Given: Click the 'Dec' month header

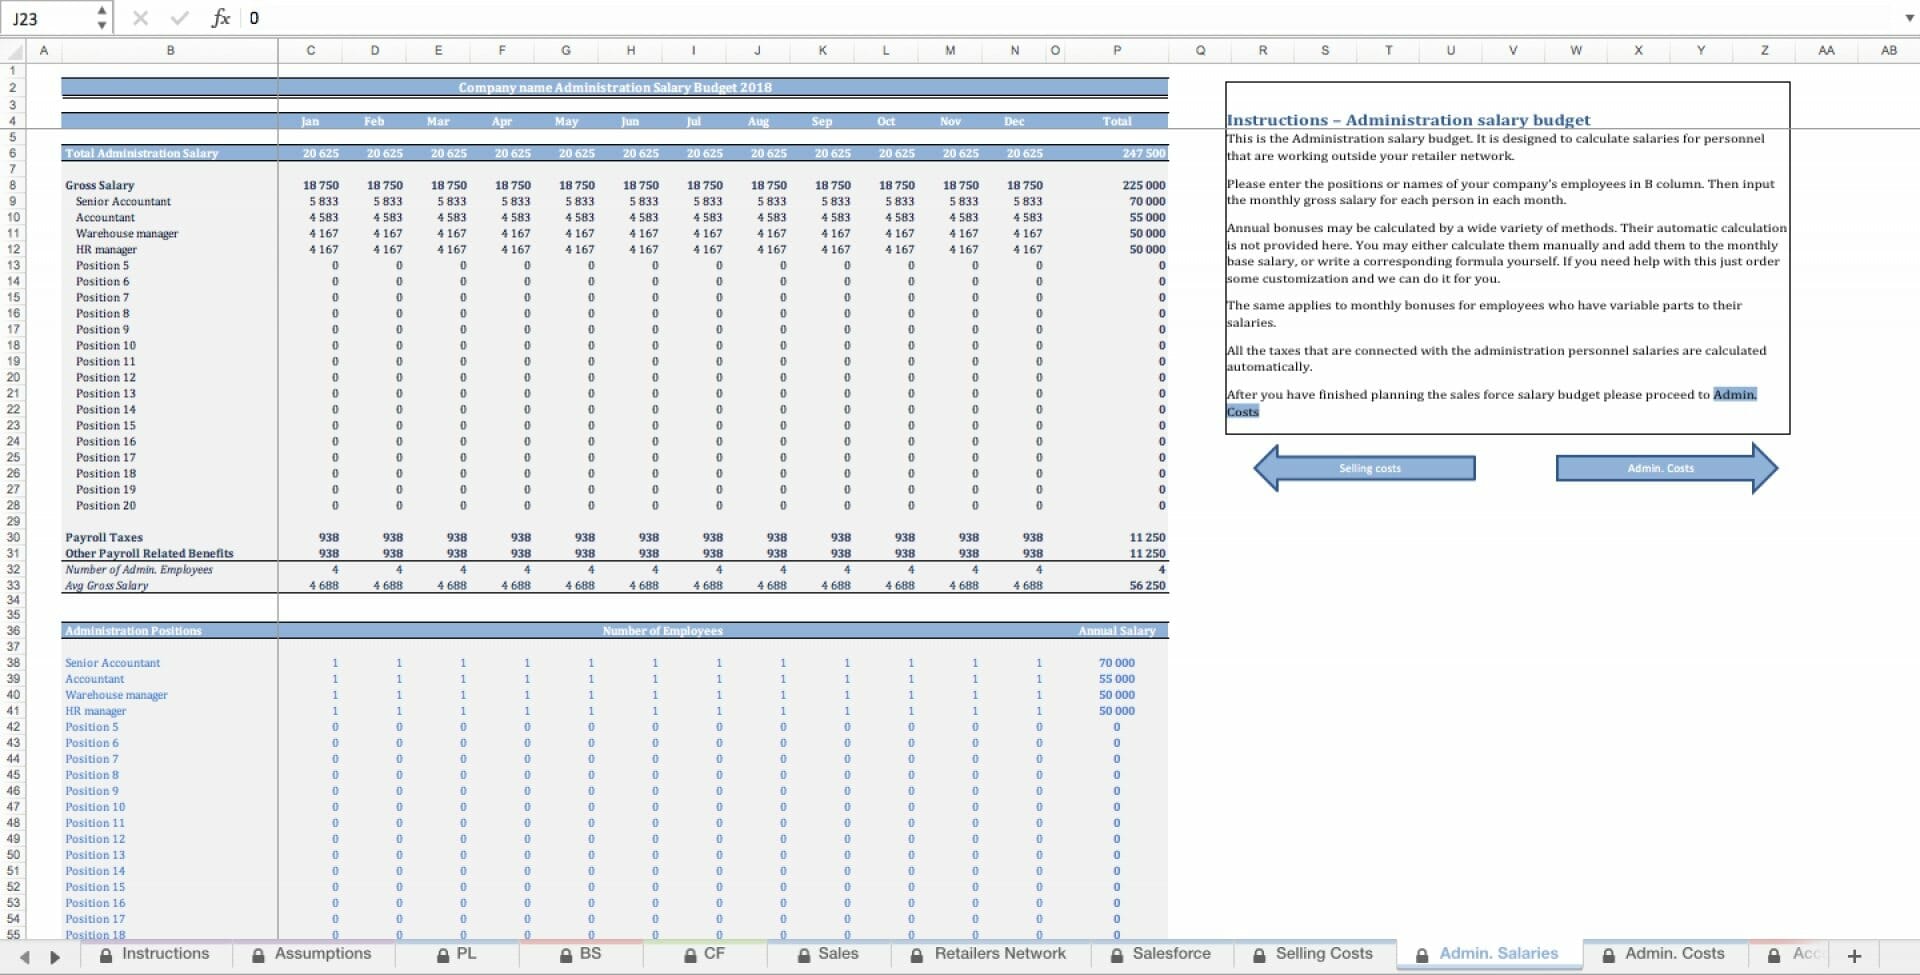Looking at the screenshot, I should click(1014, 121).
